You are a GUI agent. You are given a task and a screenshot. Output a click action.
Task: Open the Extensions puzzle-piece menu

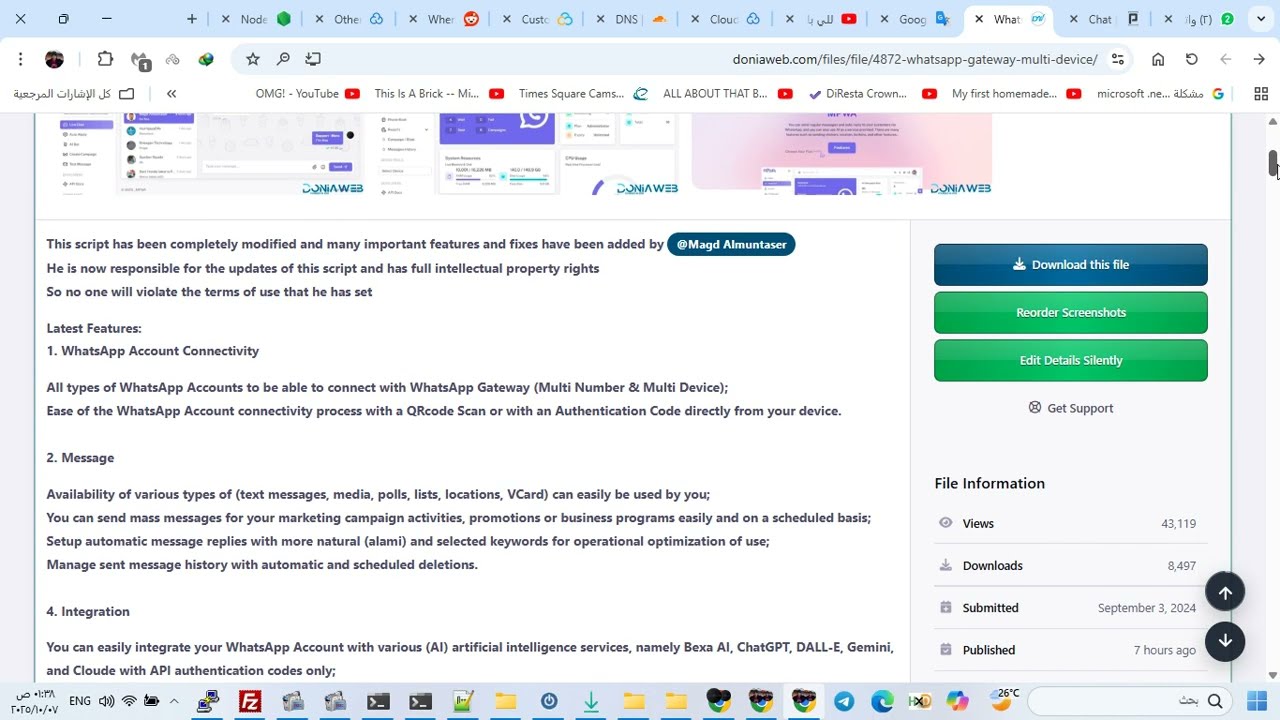[x=105, y=59]
